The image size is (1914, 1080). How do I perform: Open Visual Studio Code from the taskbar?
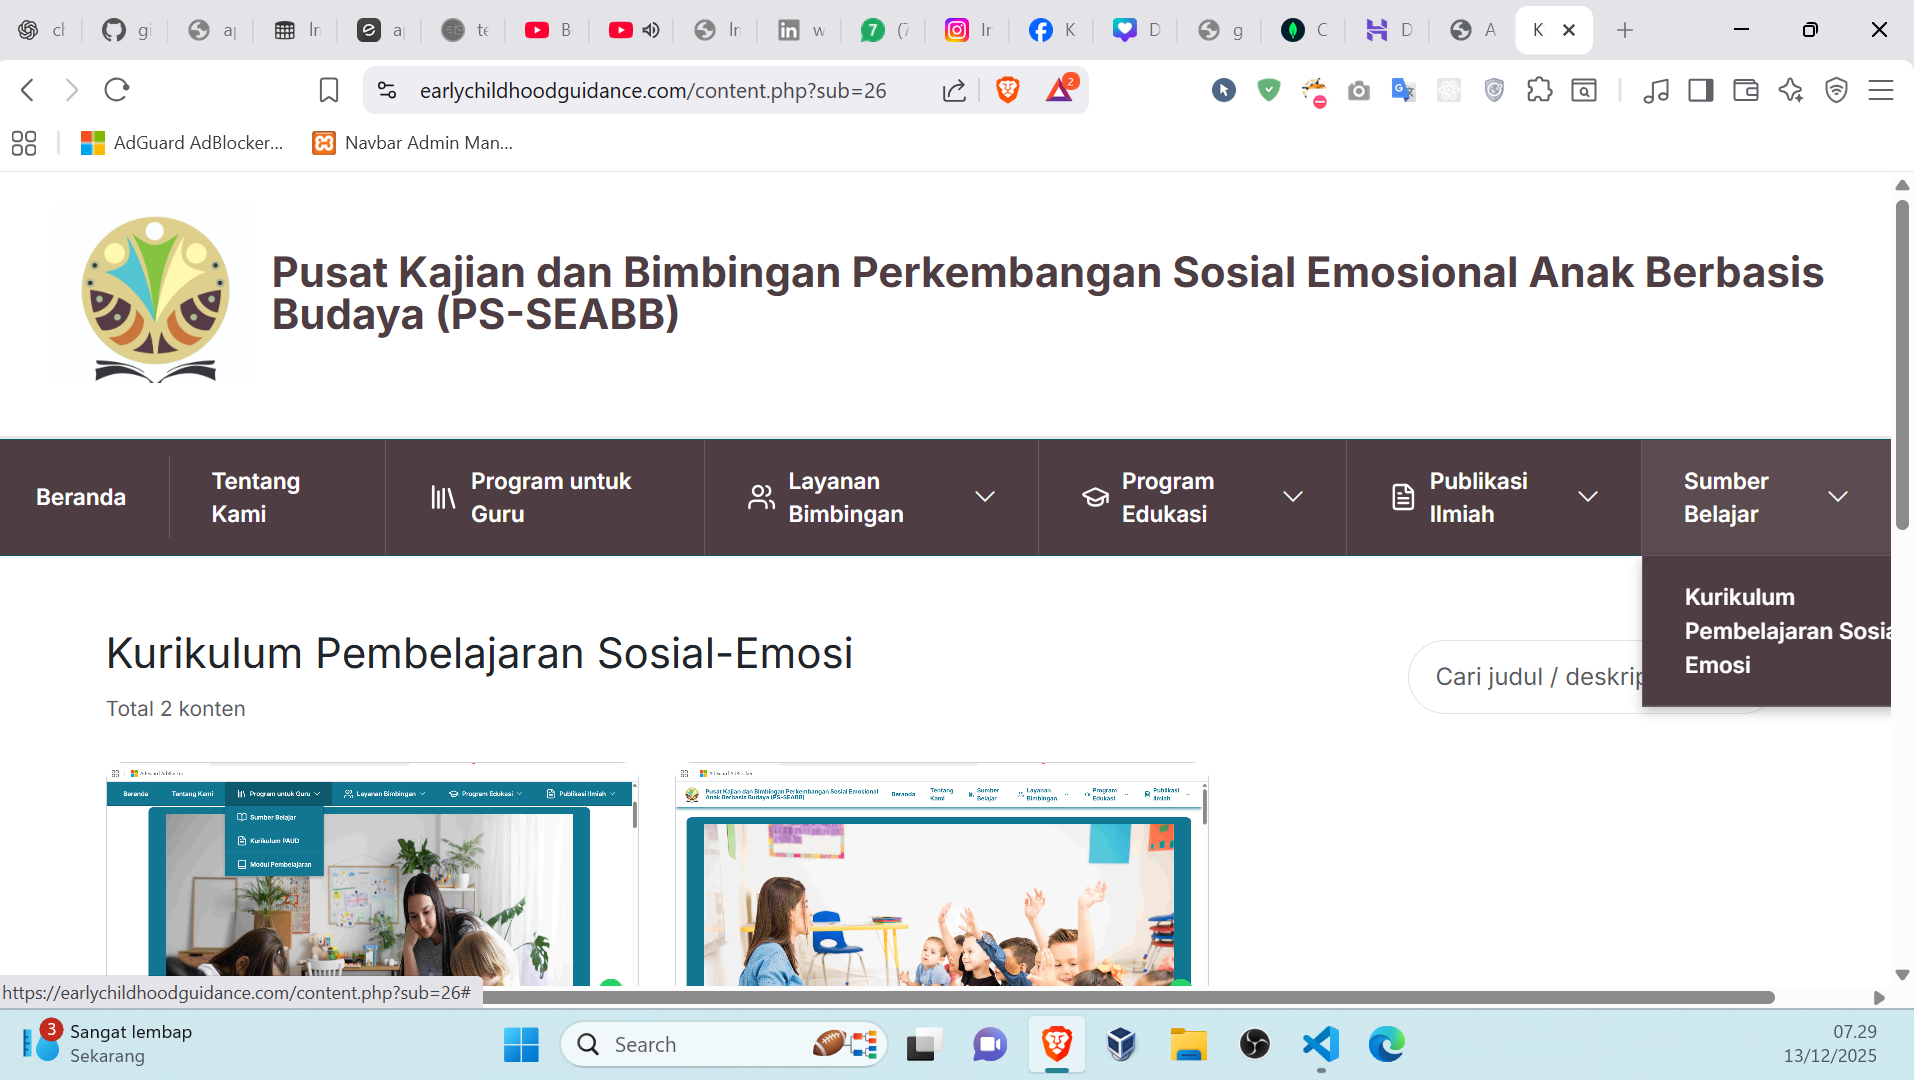coord(1321,1044)
